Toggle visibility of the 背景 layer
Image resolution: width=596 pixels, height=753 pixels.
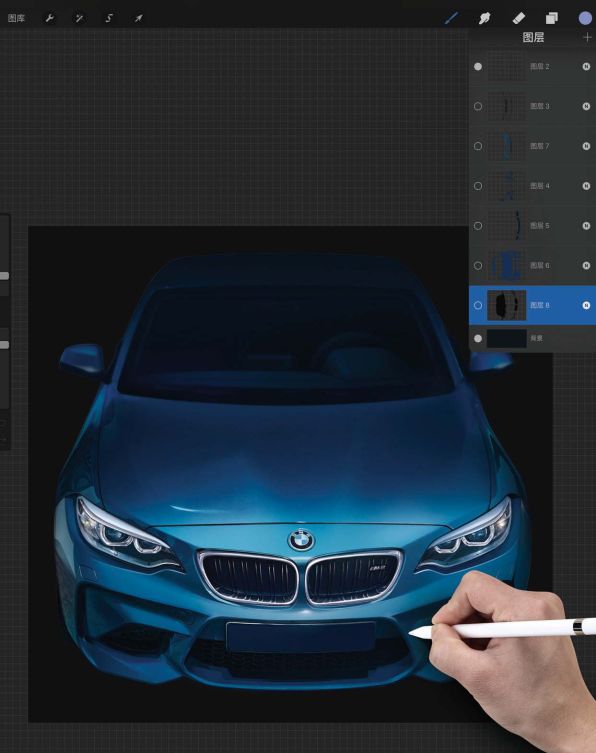tap(478, 339)
